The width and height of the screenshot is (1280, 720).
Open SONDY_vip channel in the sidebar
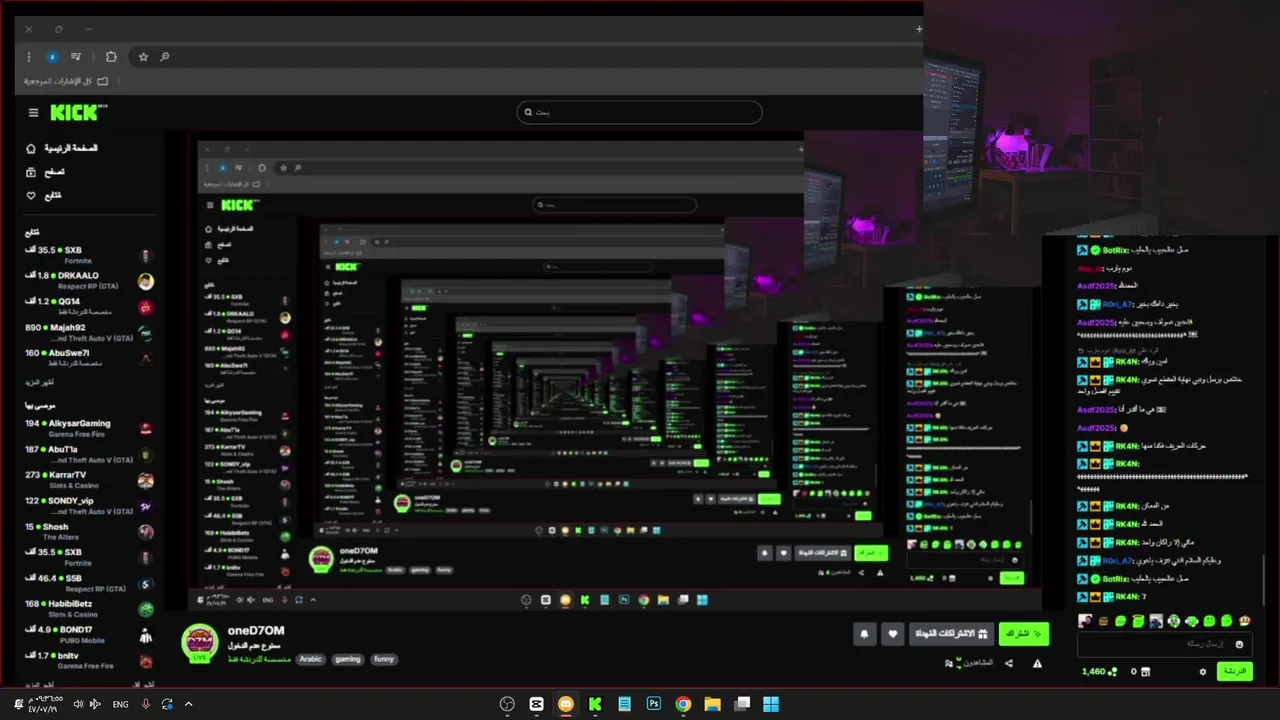pos(90,506)
